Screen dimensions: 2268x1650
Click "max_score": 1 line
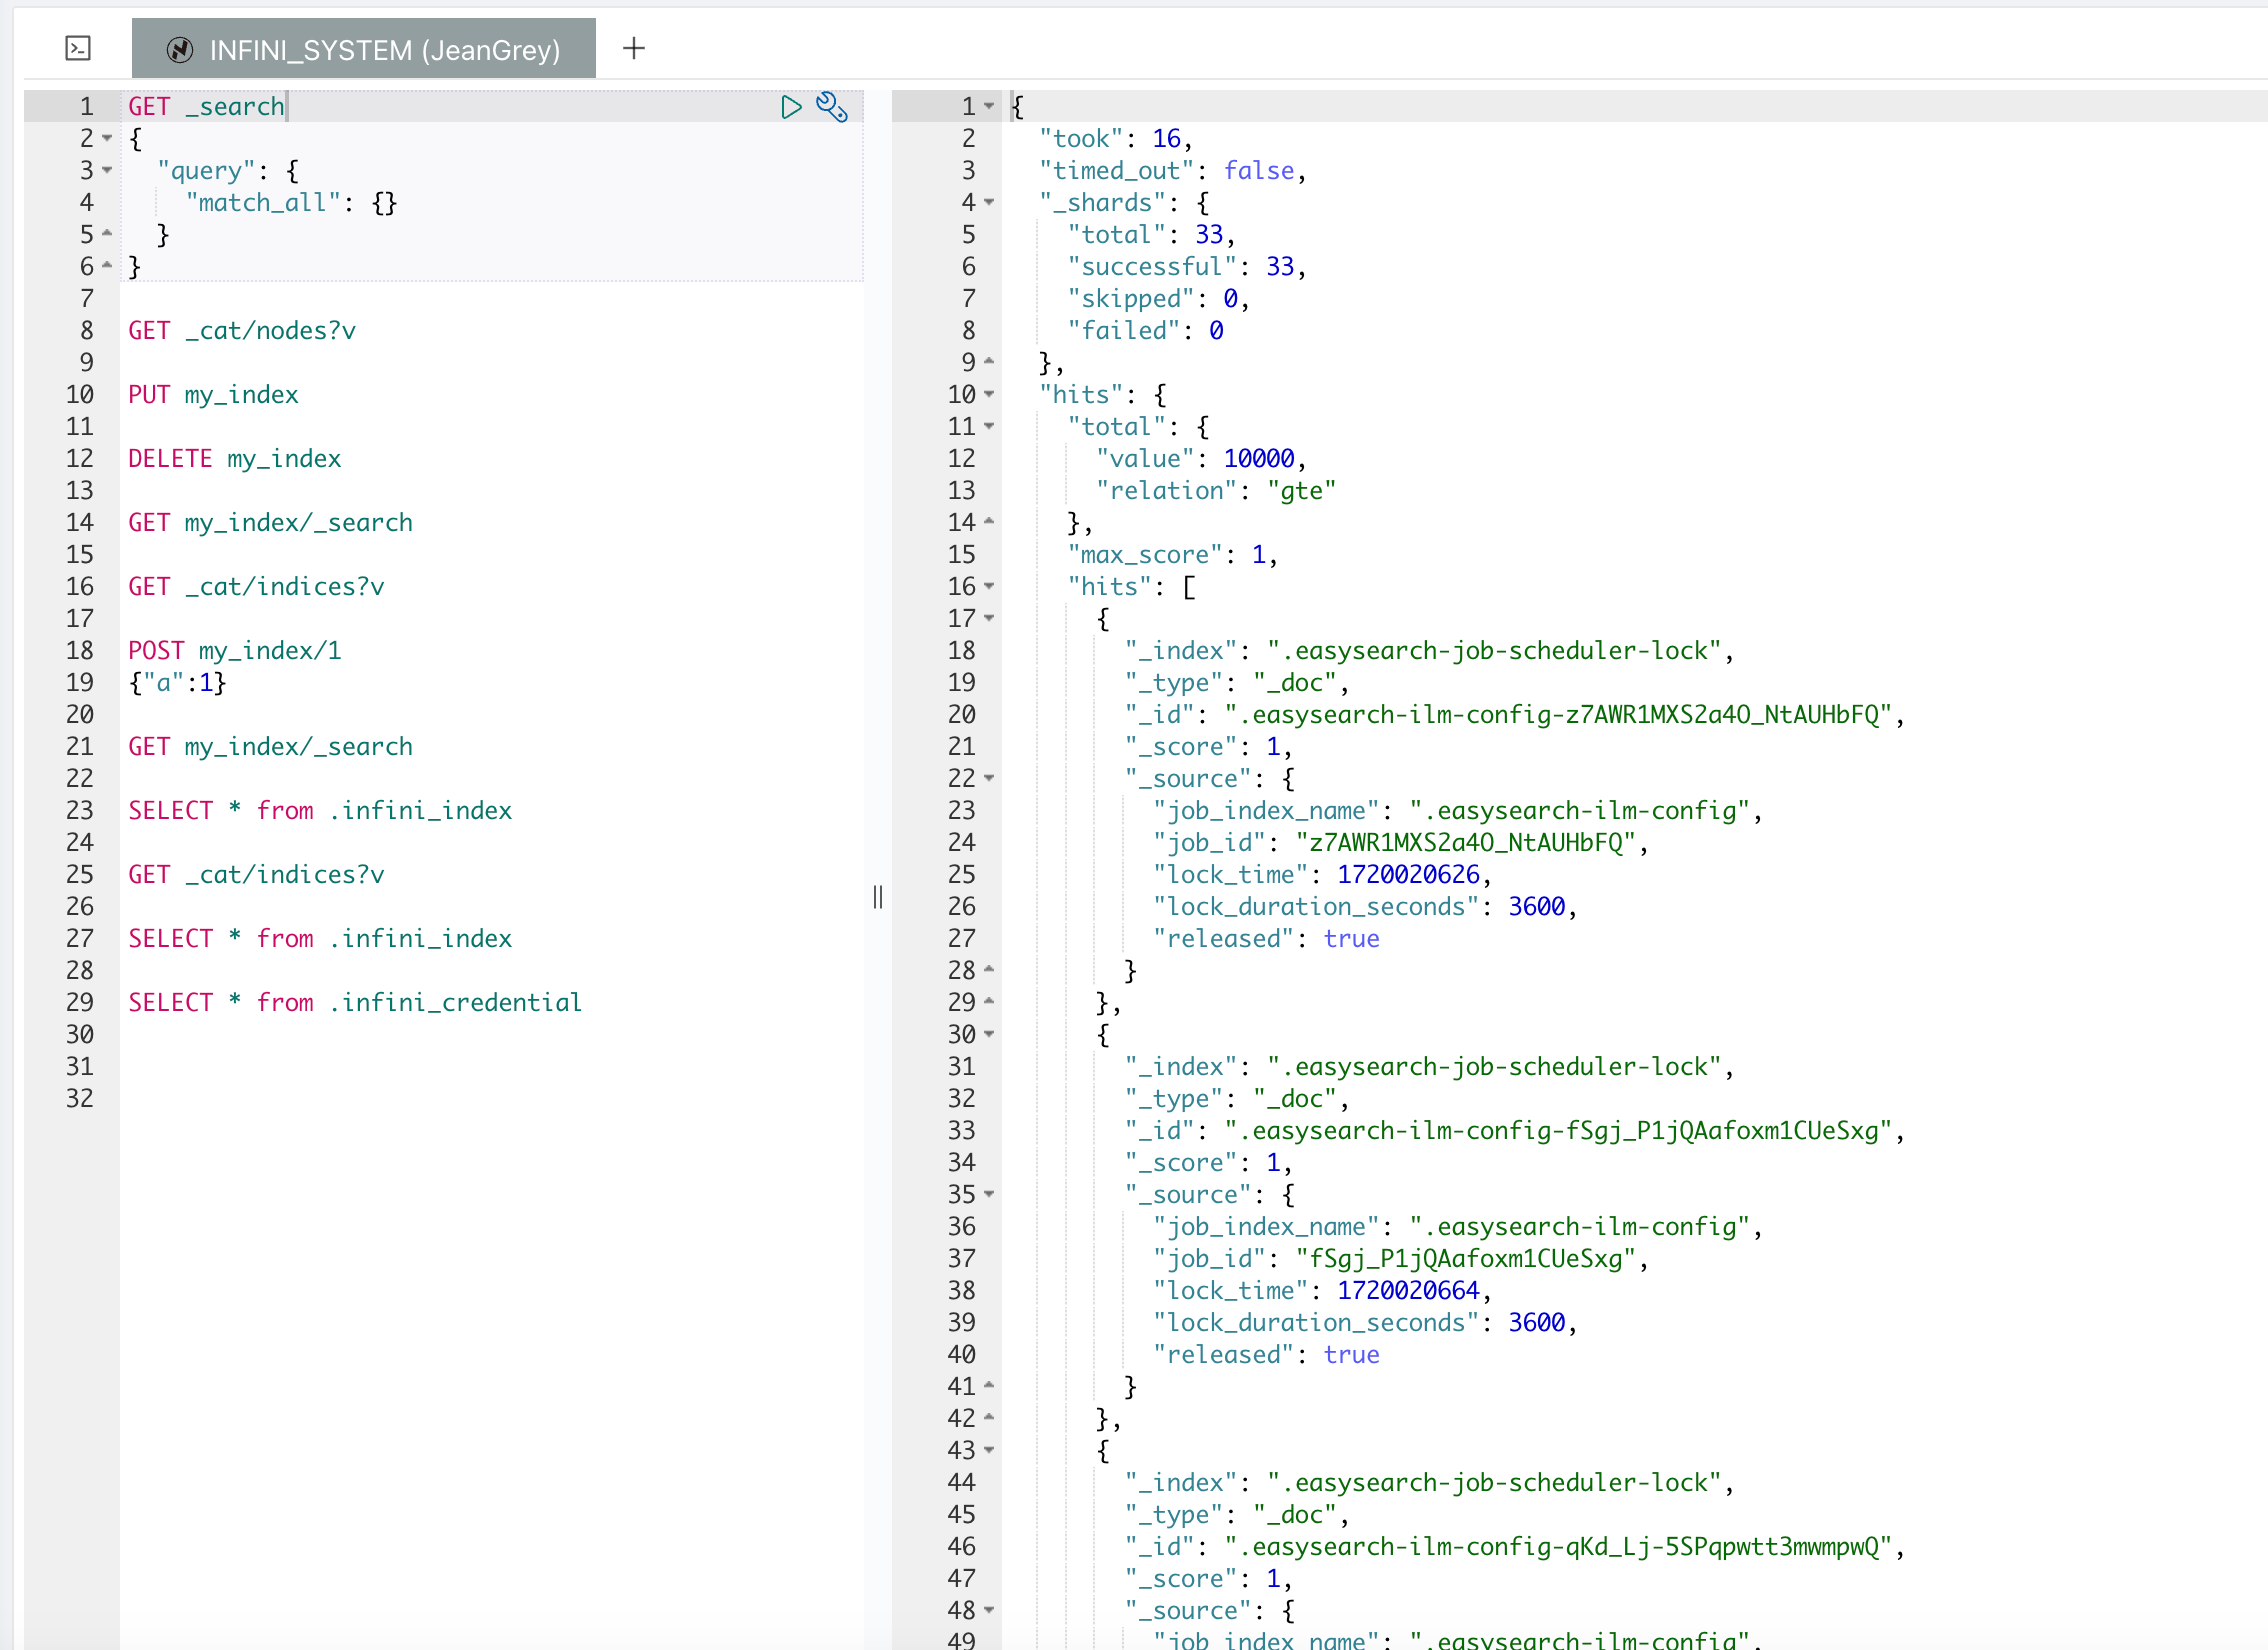pyautogui.click(x=1173, y=555)
